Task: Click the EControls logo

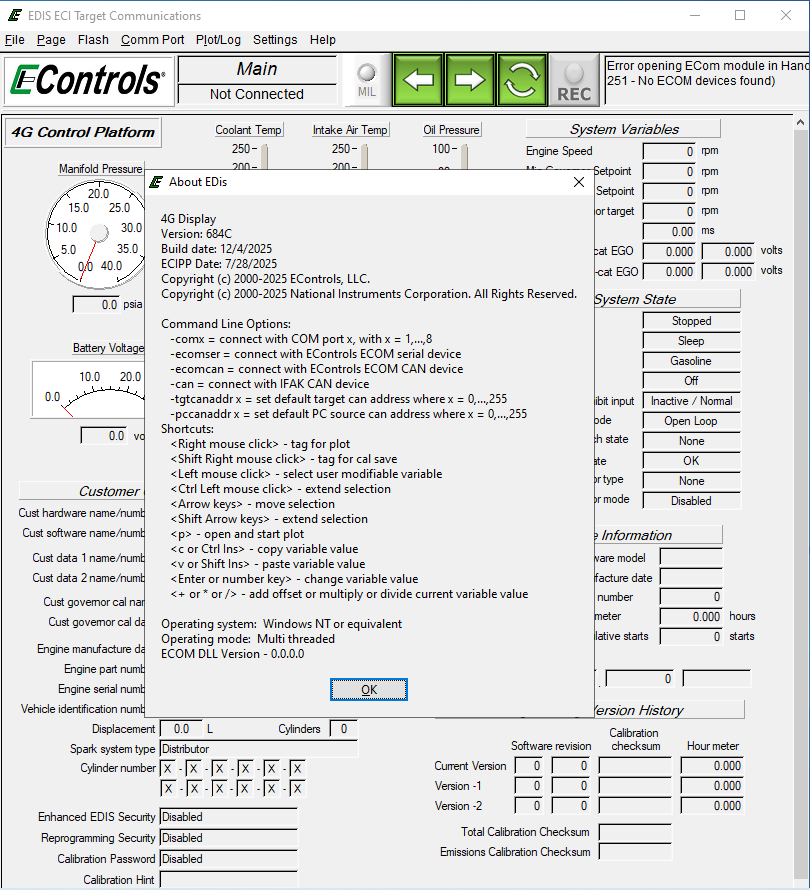Action: pyautogui.click(x=89, y=80)
